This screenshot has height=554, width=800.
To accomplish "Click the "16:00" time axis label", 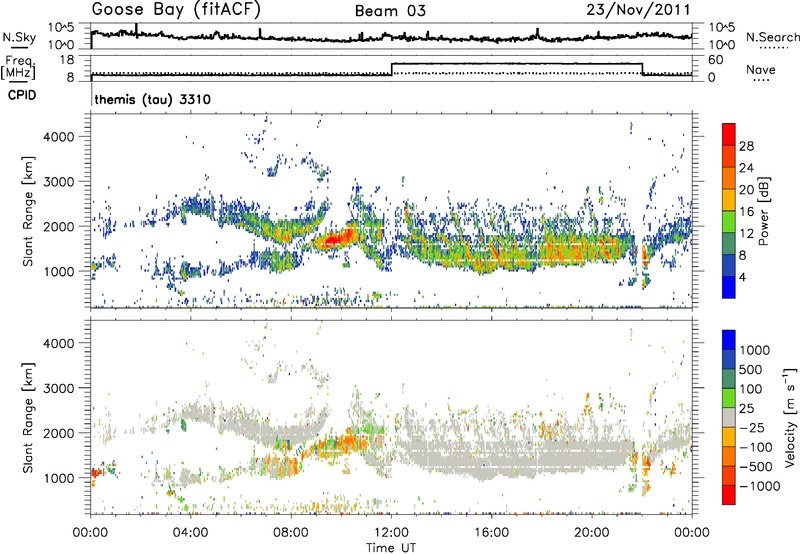I will point(491,533).
